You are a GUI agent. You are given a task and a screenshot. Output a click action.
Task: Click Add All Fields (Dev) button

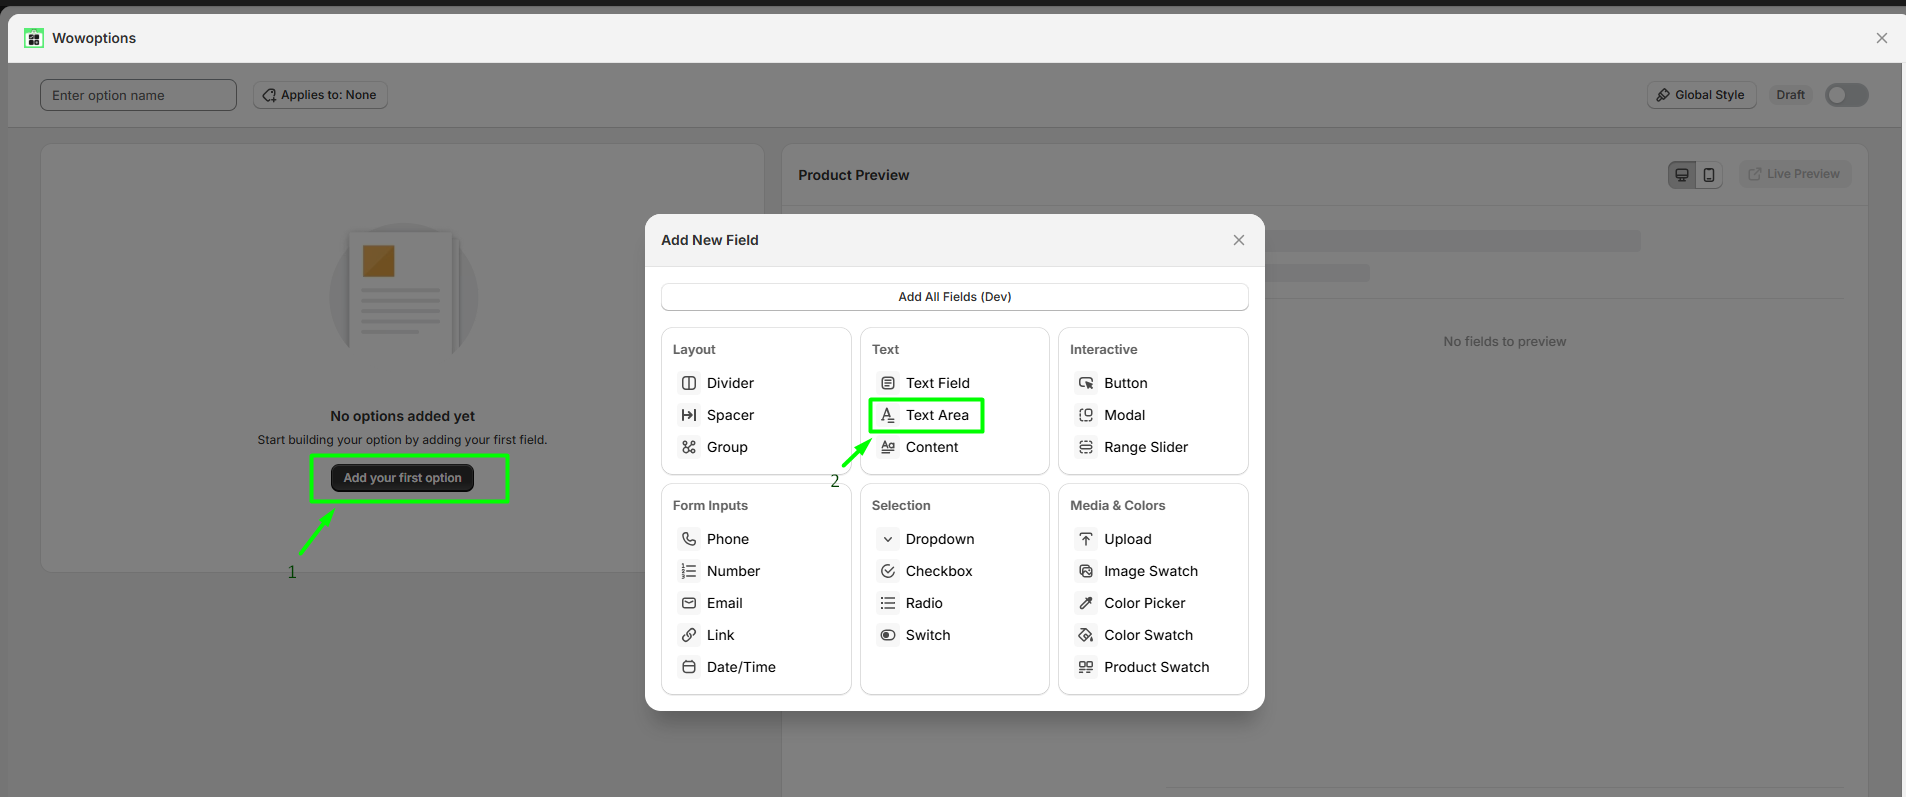(954, 297)
